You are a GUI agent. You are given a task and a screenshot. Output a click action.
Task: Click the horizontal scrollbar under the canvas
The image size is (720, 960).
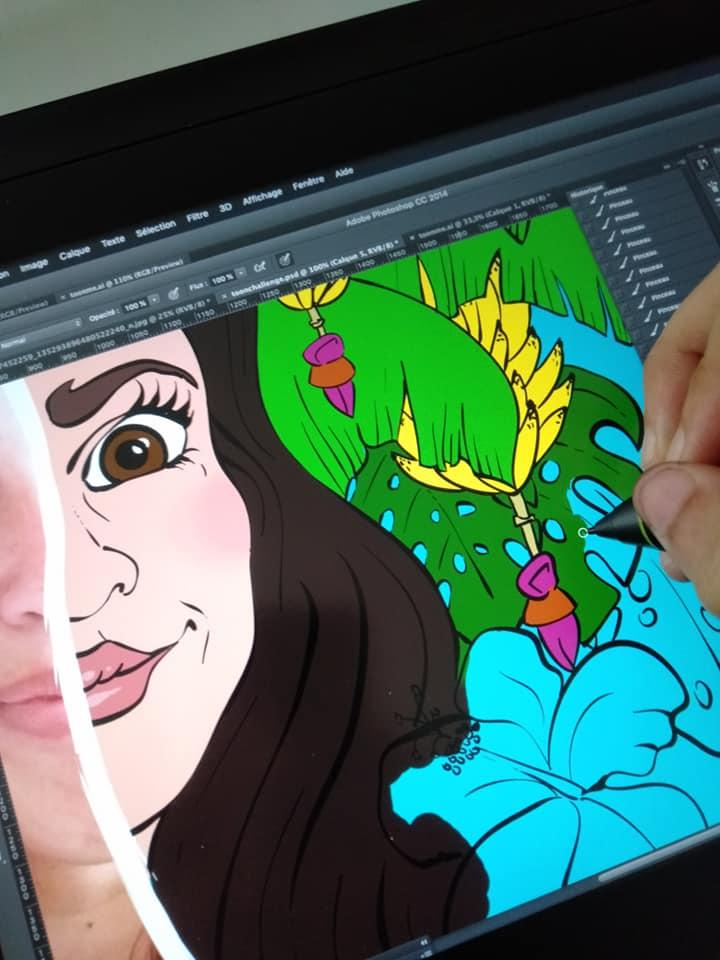pyautogui.click(x=658, y=857)
